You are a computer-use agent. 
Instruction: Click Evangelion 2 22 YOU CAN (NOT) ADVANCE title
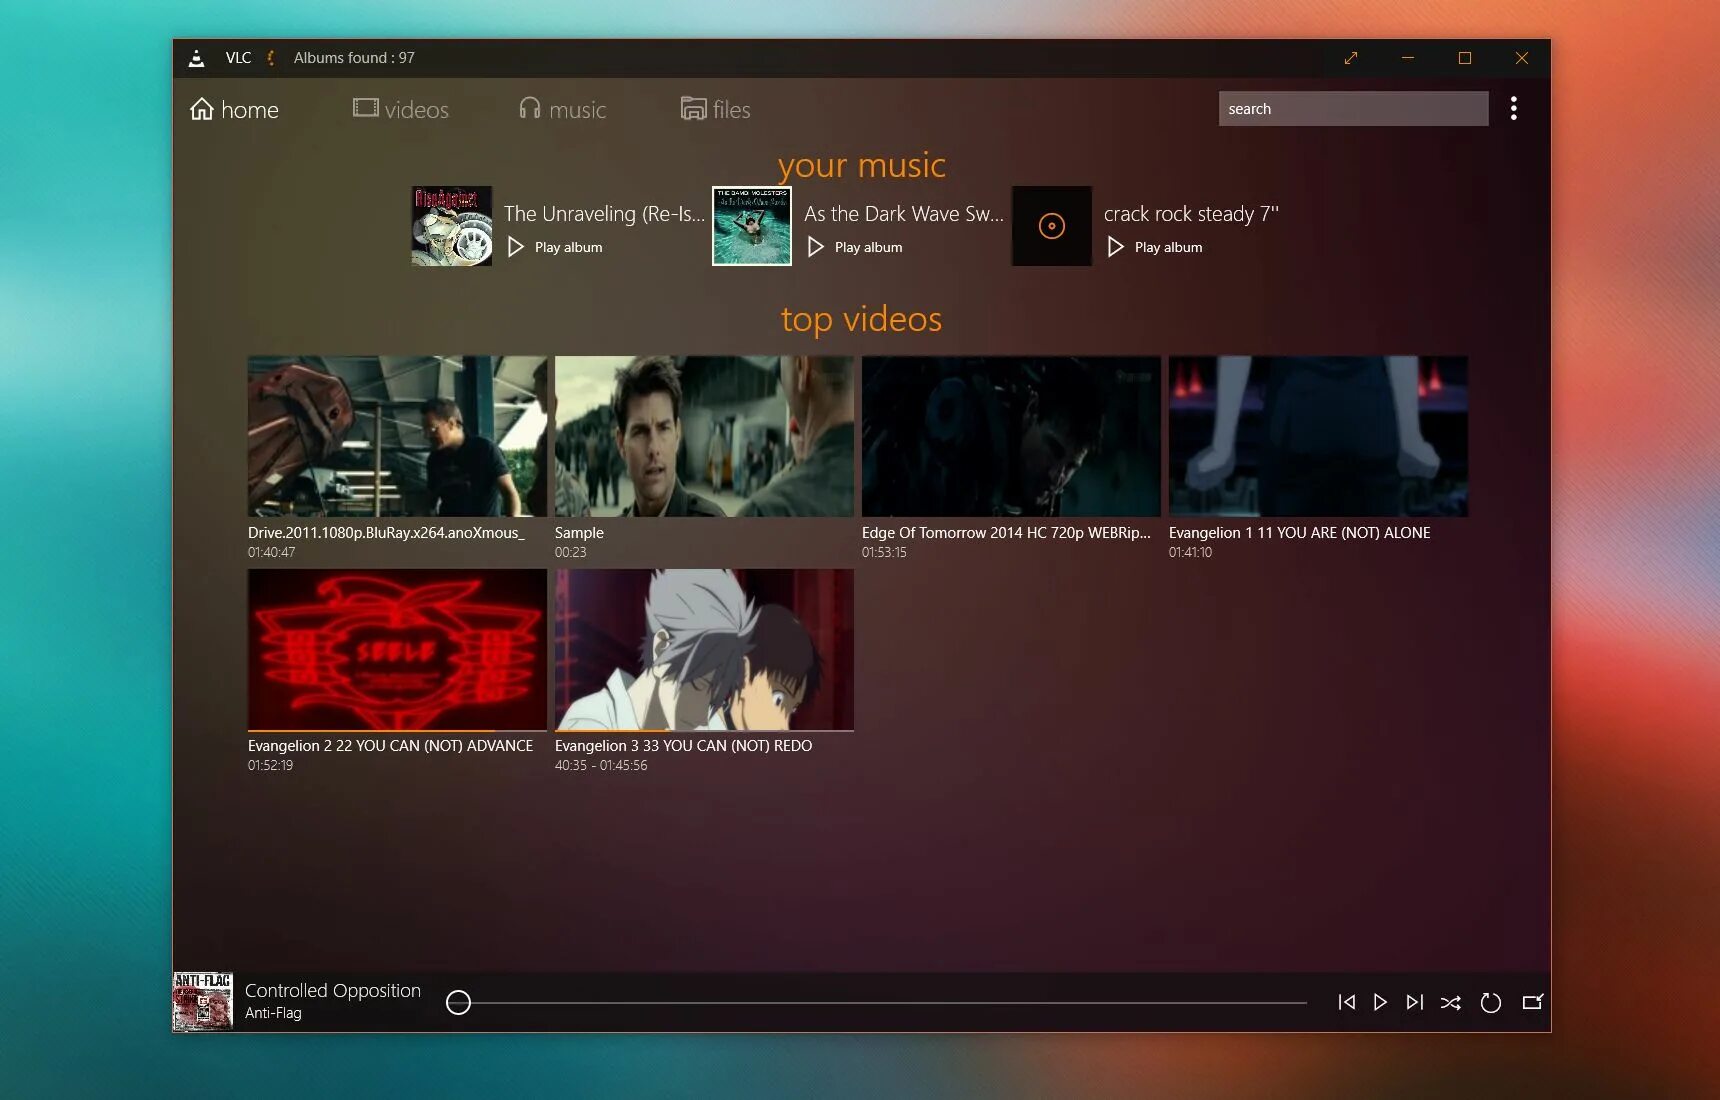390,746
